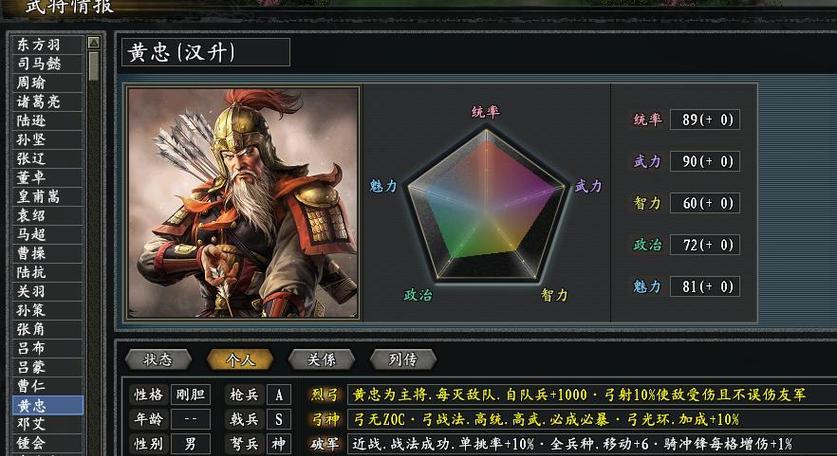Viewport: 837px width, 456px height.
Task: Click the 弩兵 aptitude 神 grade box
Action: pyautogui.click(x=279, y=444)
